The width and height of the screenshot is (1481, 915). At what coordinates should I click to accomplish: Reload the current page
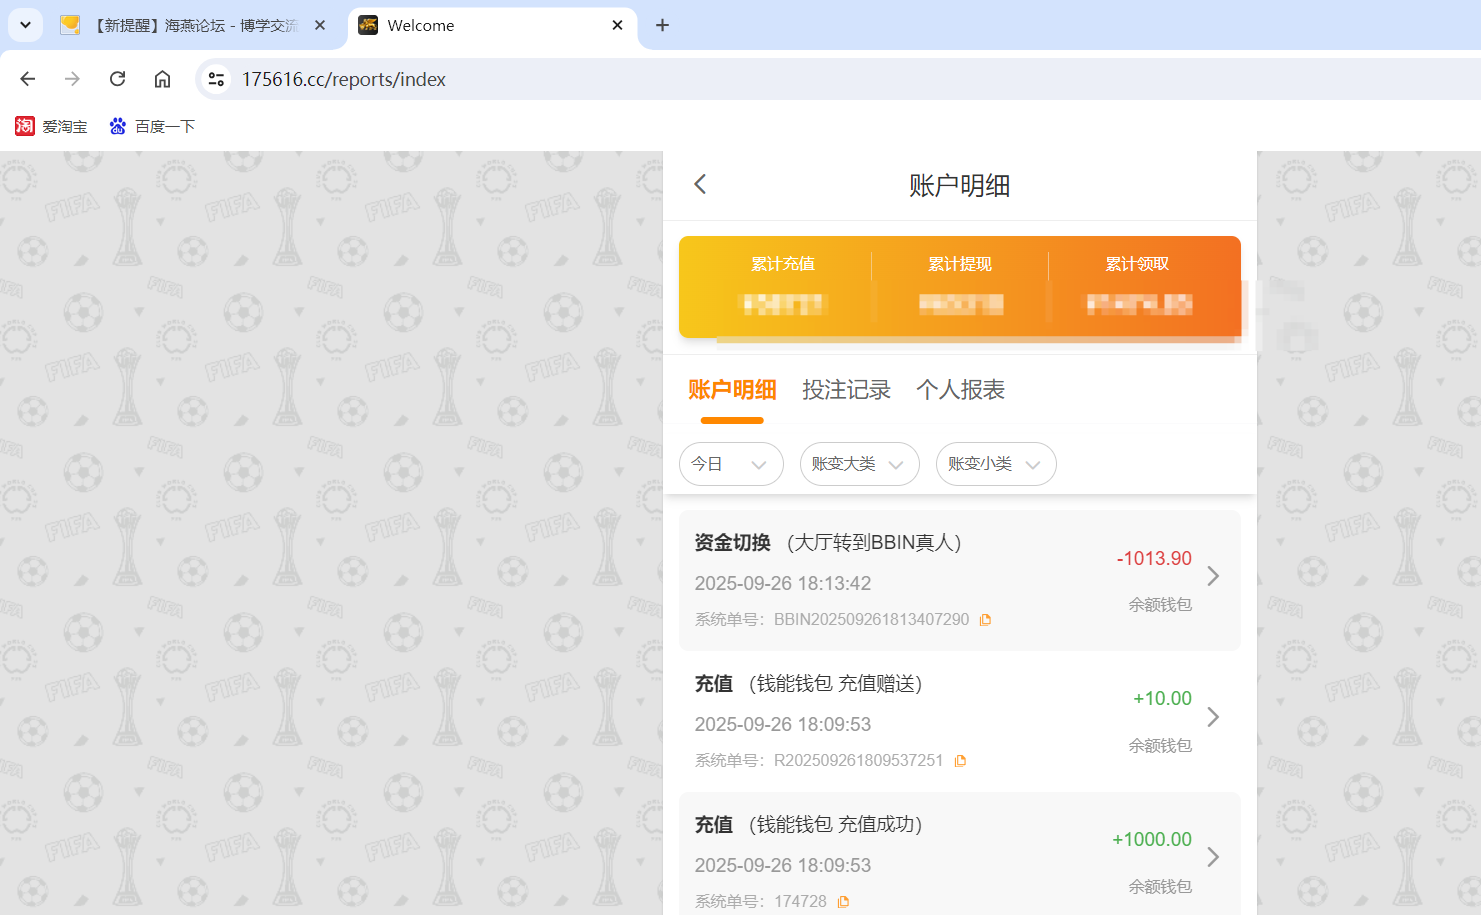tap(117, 78)
